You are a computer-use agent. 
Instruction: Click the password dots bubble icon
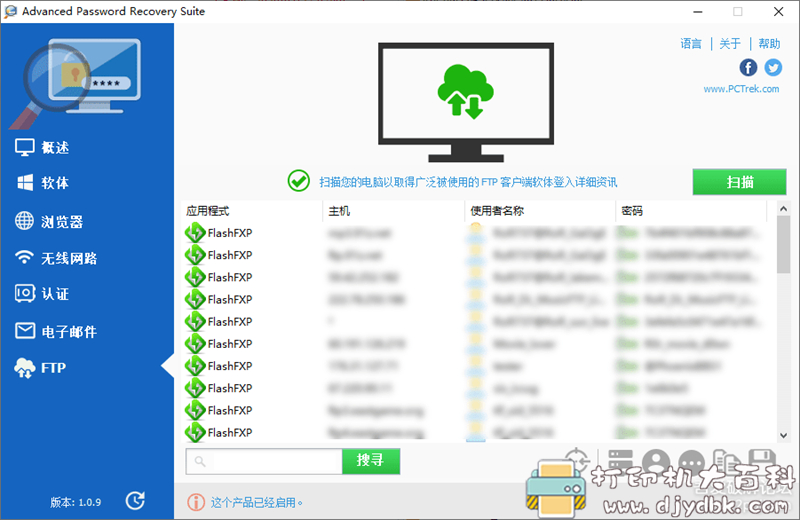click(x=692, y=462)
